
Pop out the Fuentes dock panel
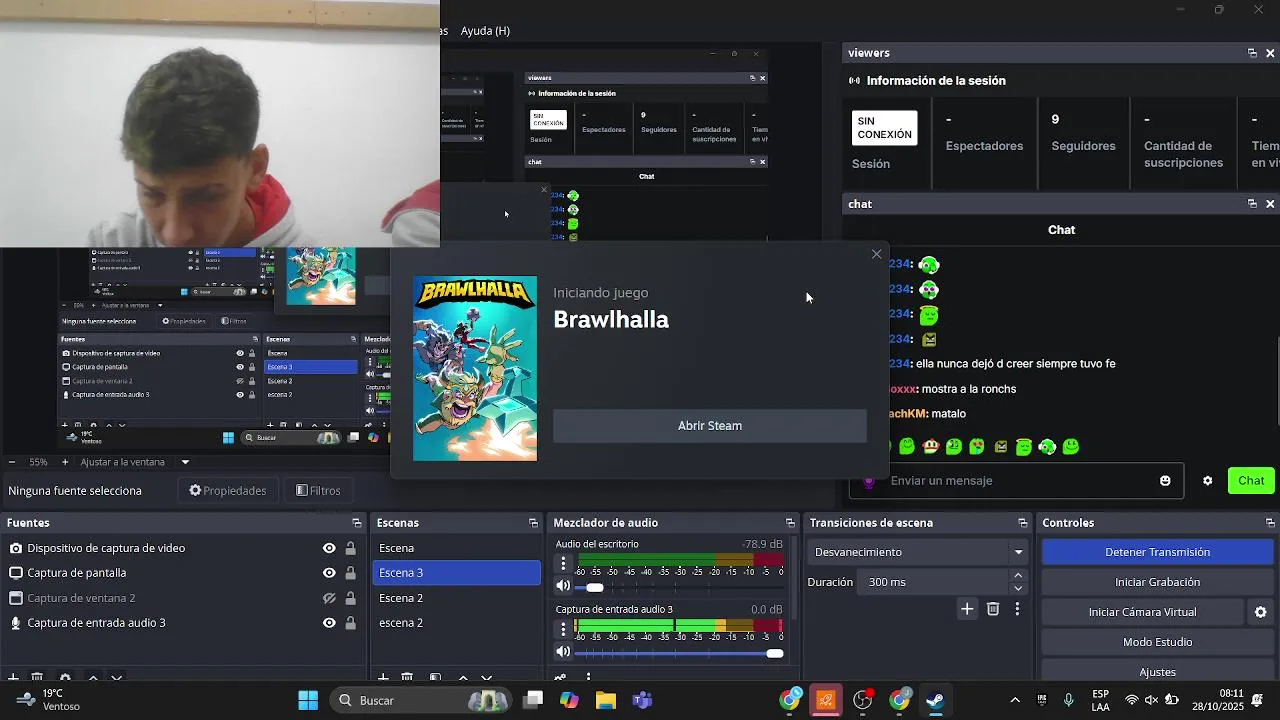click(357, 523)
